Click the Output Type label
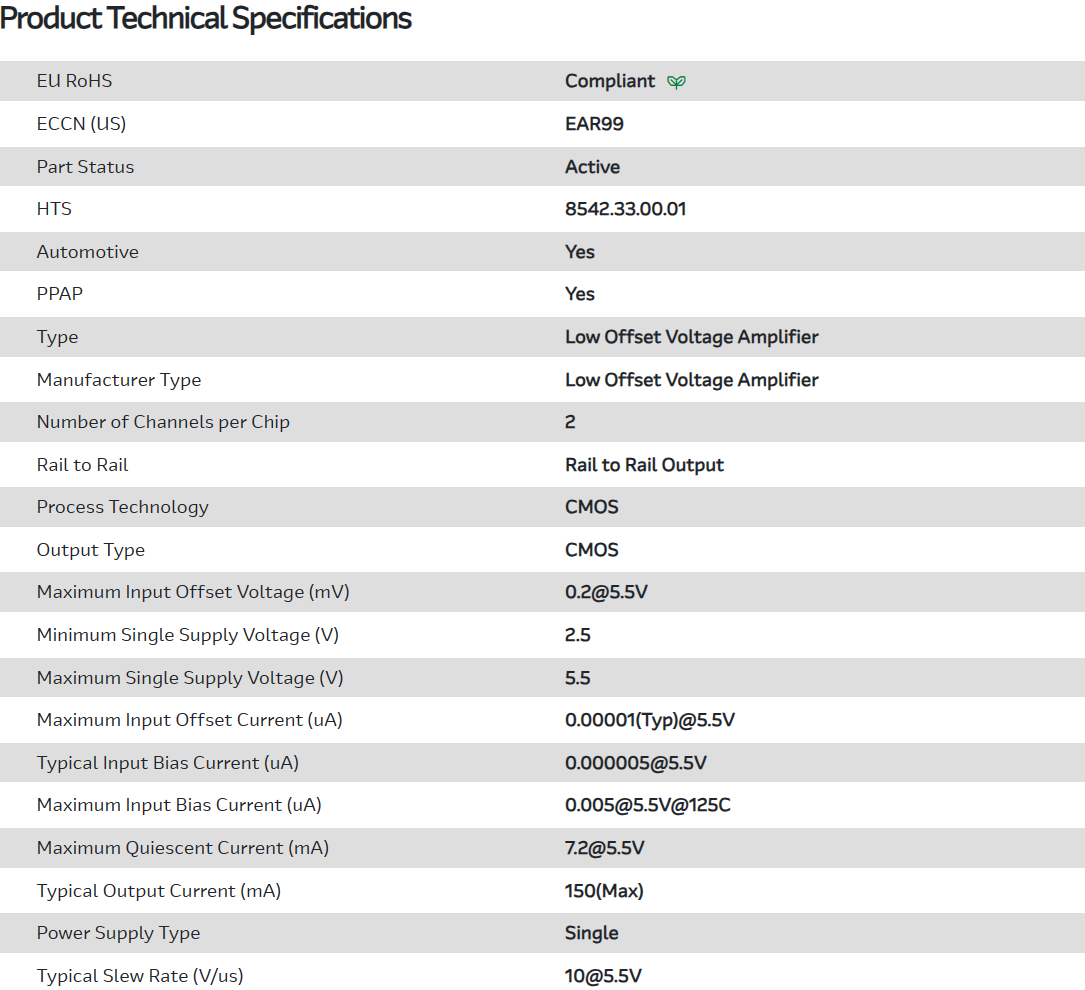Screen dimensions: 1085x990 [x=90, y=550]
